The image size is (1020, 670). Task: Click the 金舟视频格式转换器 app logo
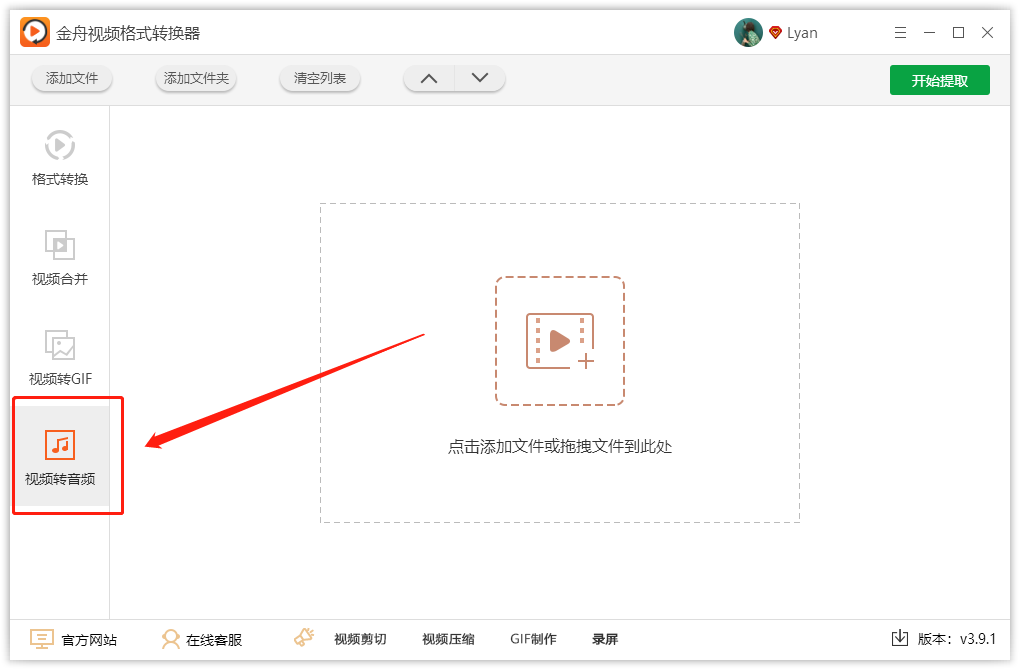click(34, 32)
